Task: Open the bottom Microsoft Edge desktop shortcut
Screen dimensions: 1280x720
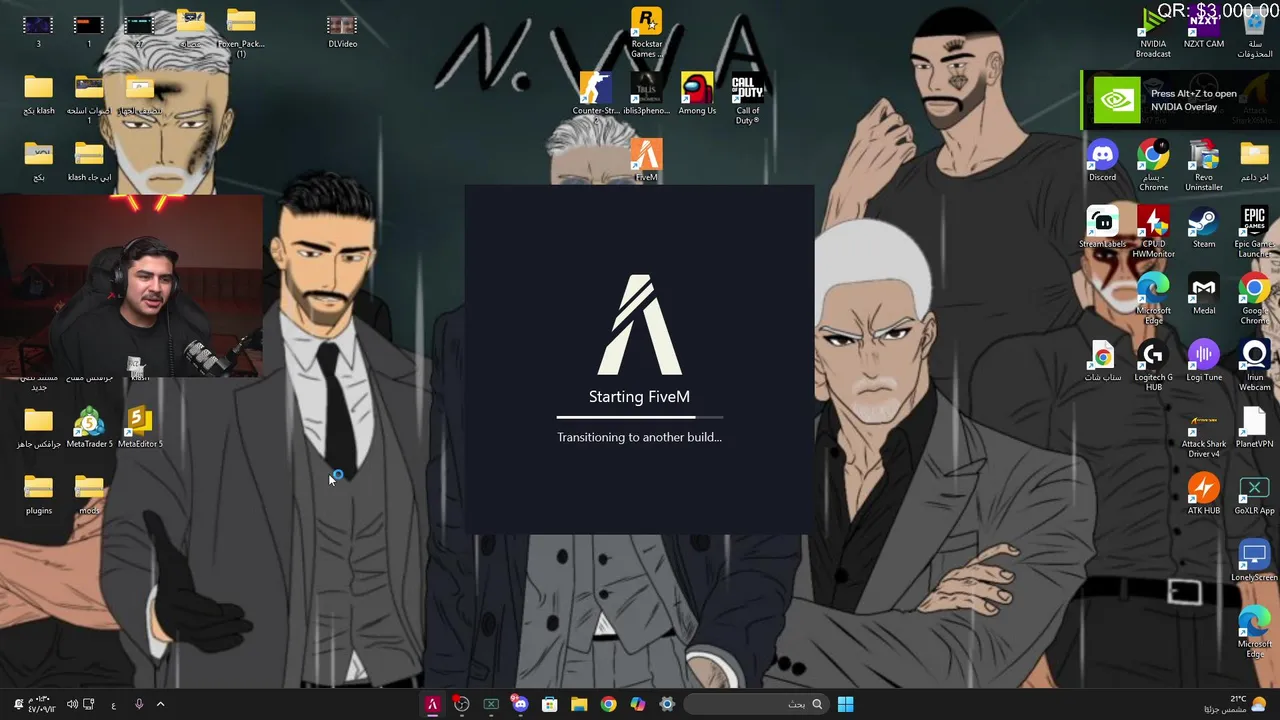Action: point(1254,632)
